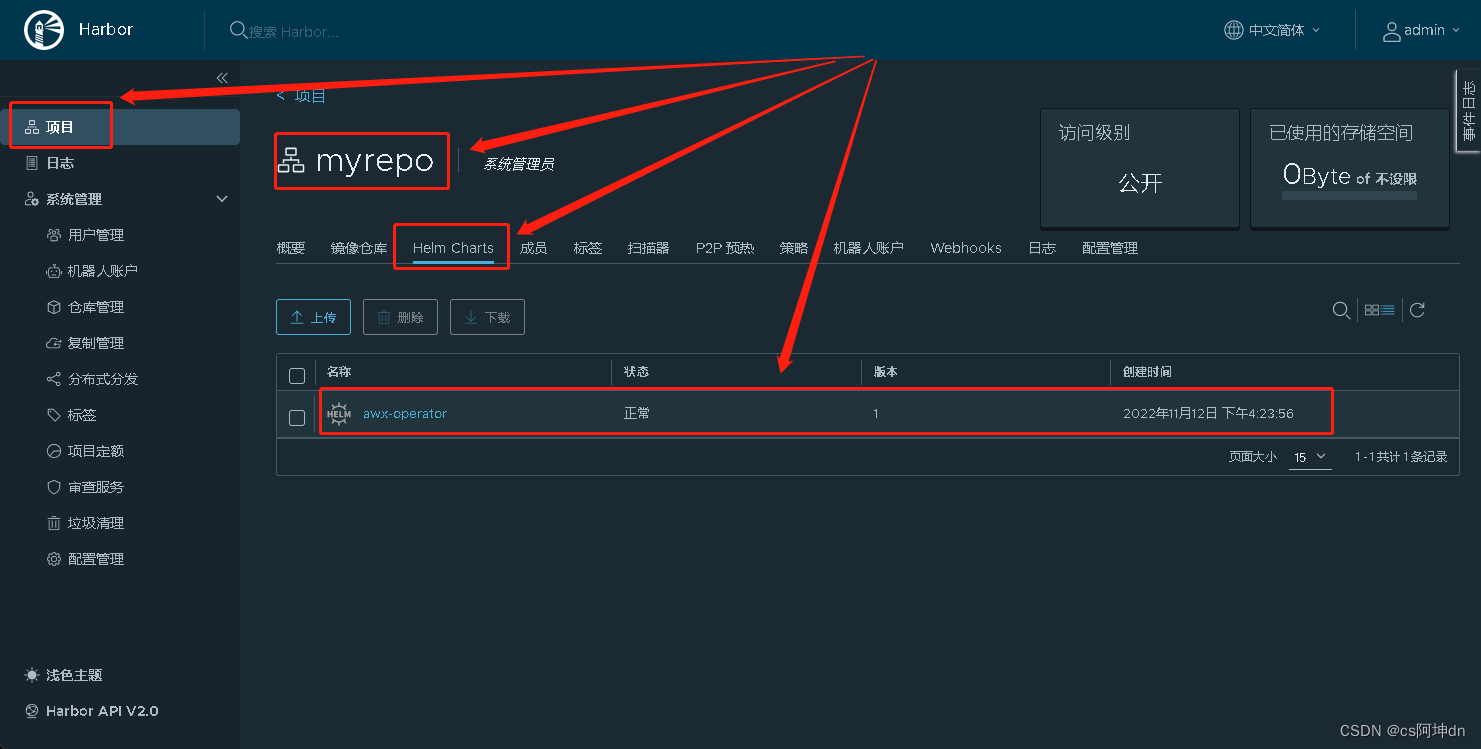
Task: Select 项目 in the sidebar
Action: point(120,127)
